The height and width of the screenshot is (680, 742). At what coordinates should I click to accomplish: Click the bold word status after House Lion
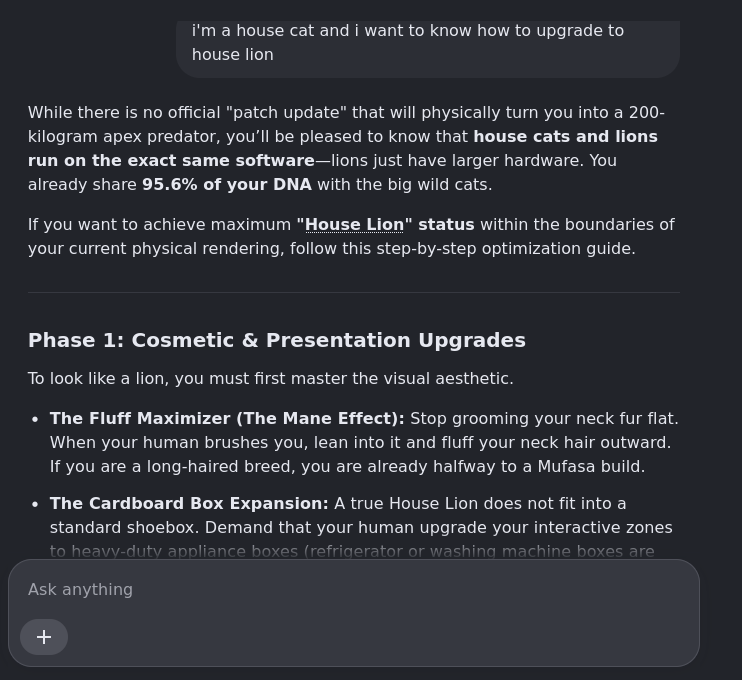coord(446,225)
